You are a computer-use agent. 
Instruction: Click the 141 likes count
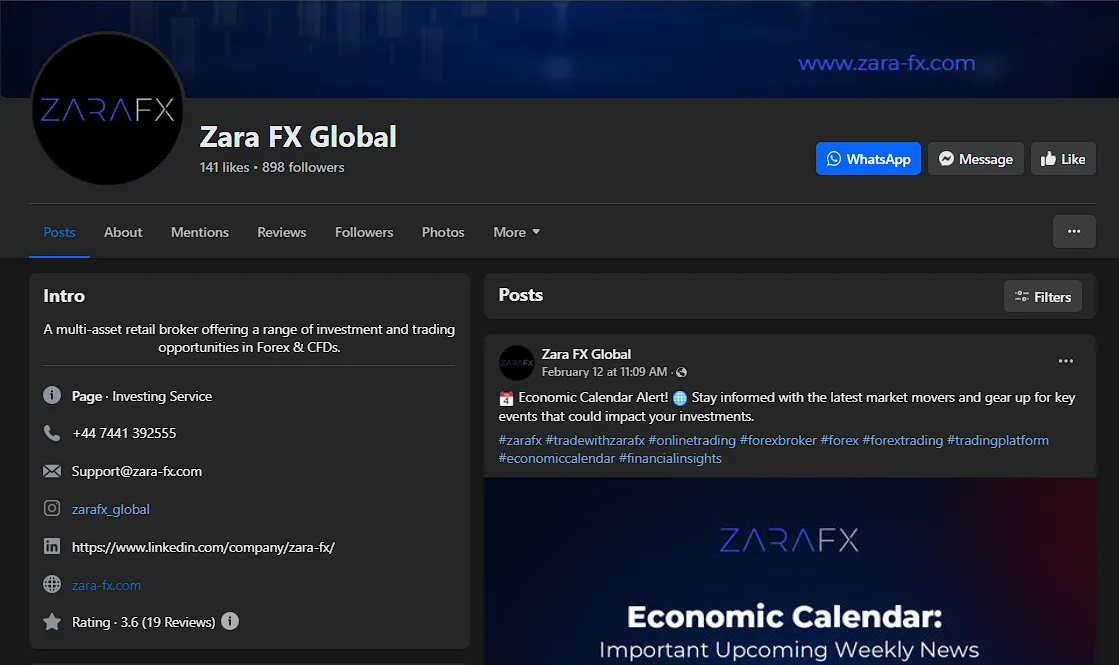tap(224, 167)
